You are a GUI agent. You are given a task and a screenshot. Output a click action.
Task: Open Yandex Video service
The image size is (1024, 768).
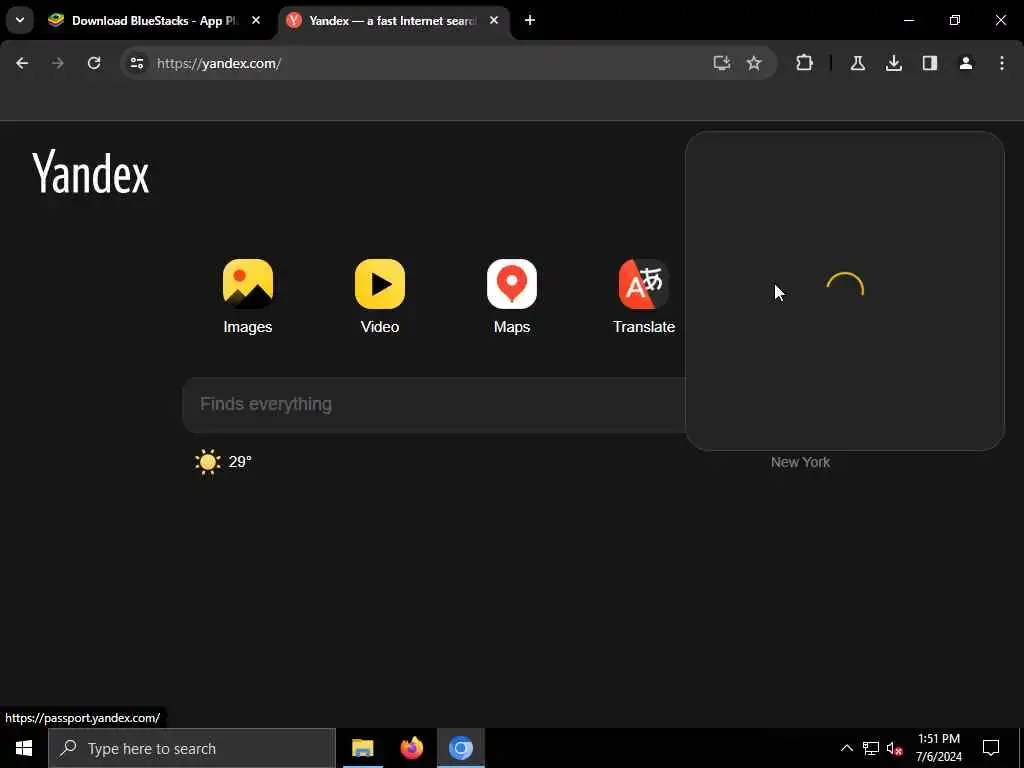click(x=379, y=297)
